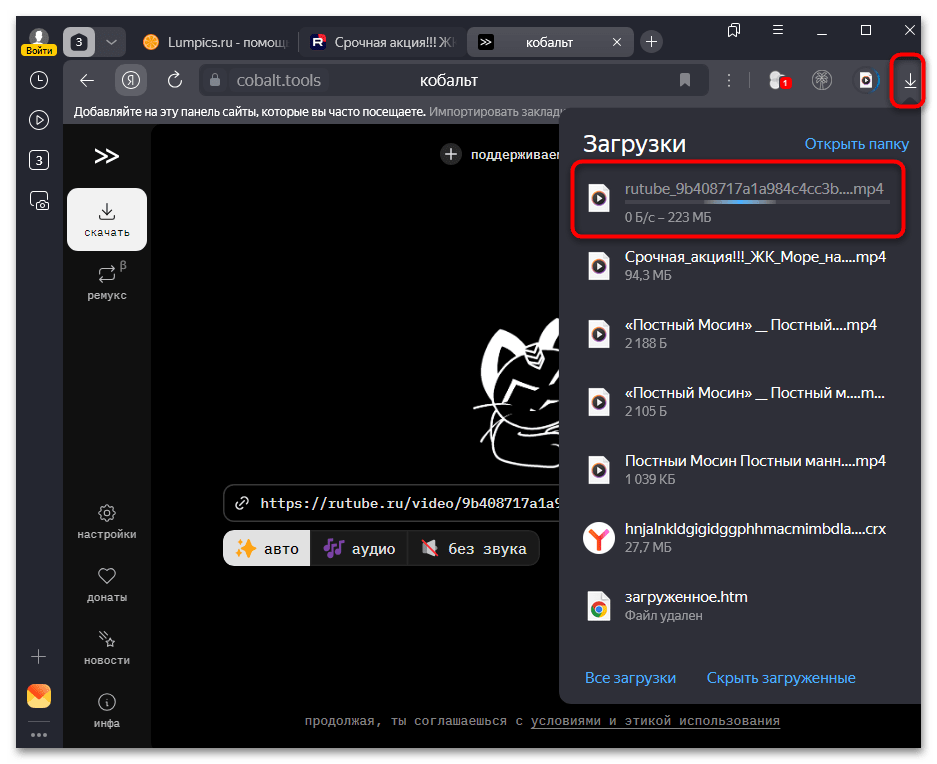Image resolution: width=937 pixels, height=764 pixels.
Task: Click the rutube URL input field
Action: click(x=391, y=503)
